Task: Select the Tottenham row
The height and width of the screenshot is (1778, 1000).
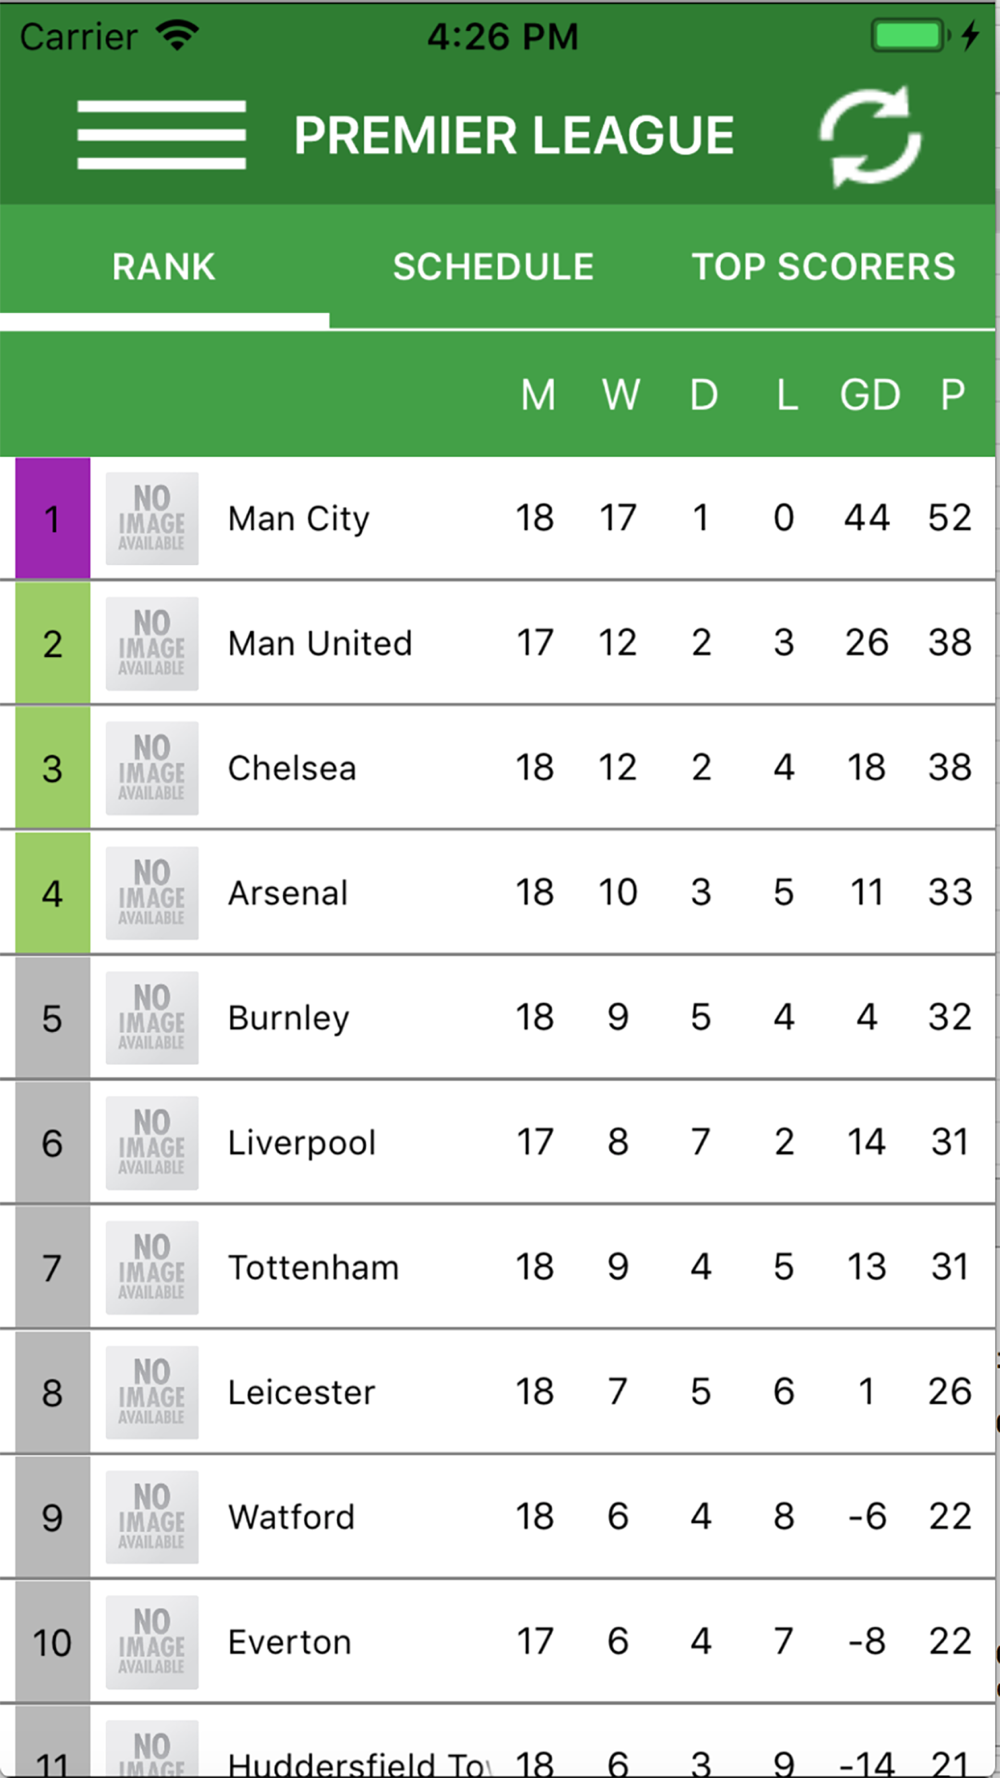Action: (498, 1268)
